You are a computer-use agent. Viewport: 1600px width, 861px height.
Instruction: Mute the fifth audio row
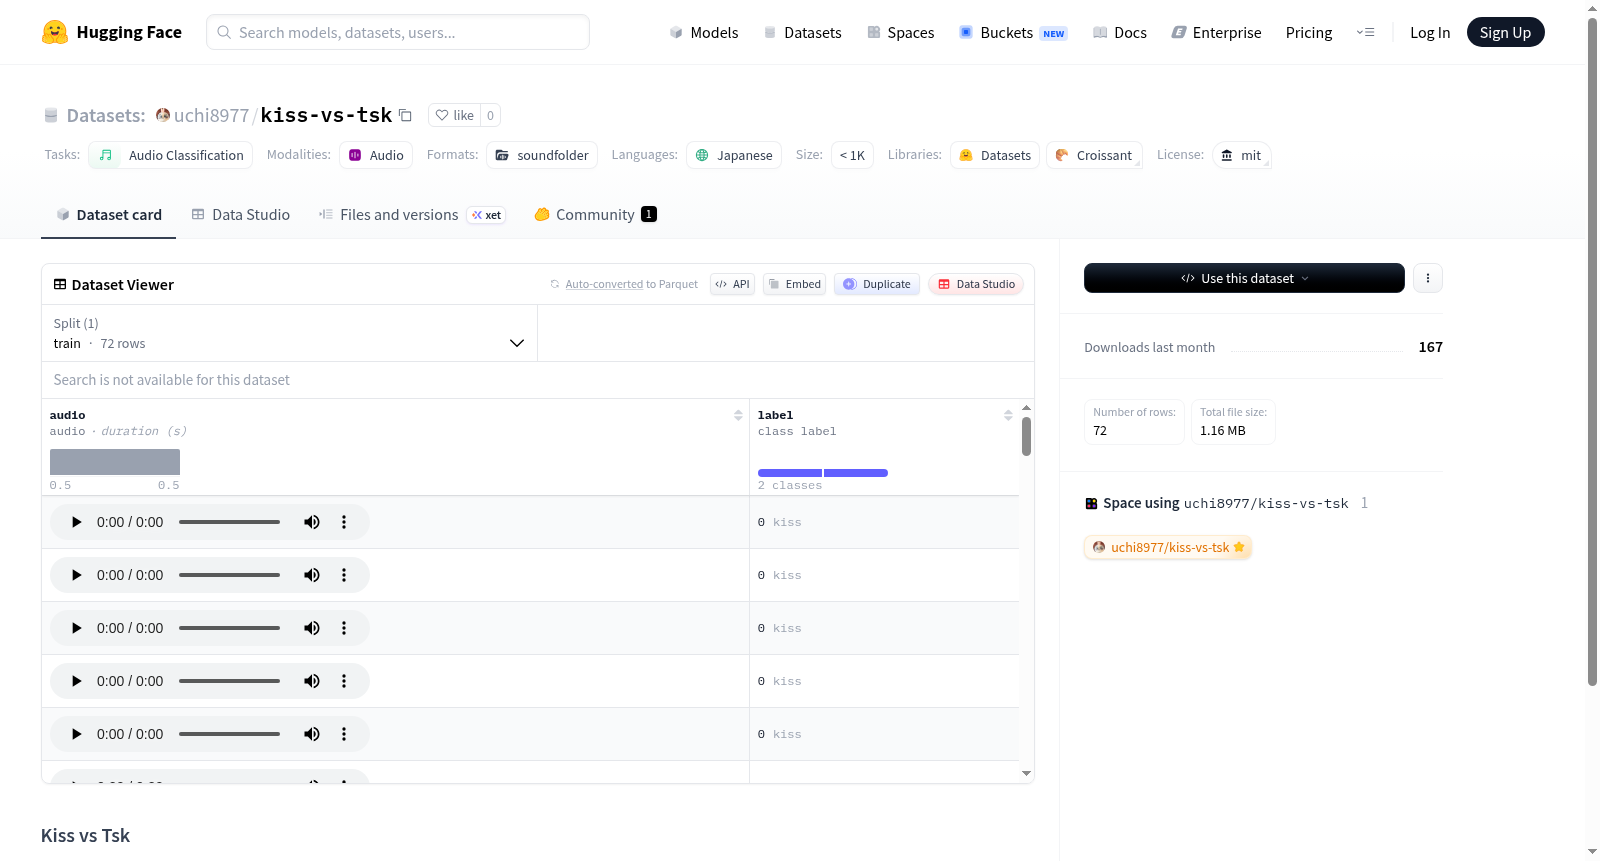click(312, 734)
